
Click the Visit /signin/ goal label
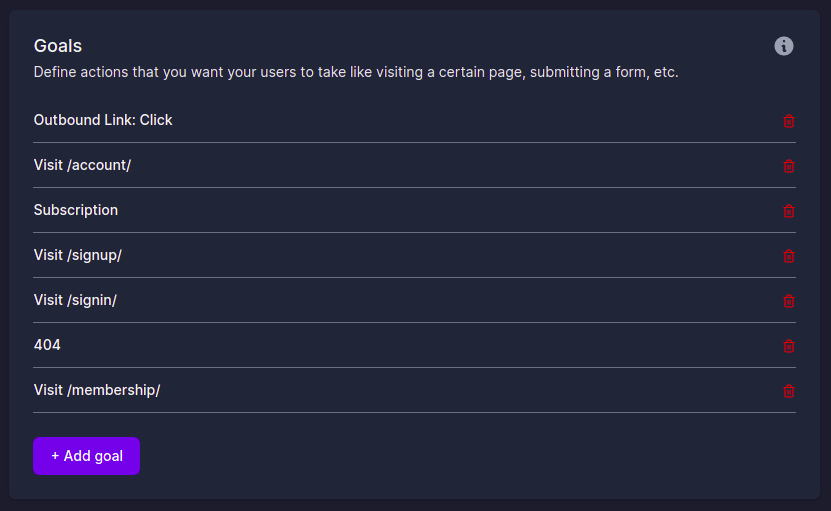point(75,301)
